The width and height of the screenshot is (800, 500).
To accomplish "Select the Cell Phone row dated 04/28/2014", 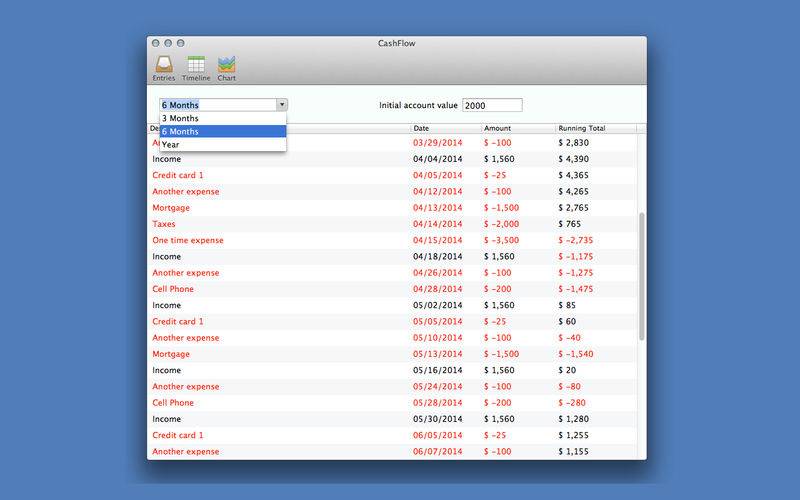I will pyautogui.click(x=392, y=289).
